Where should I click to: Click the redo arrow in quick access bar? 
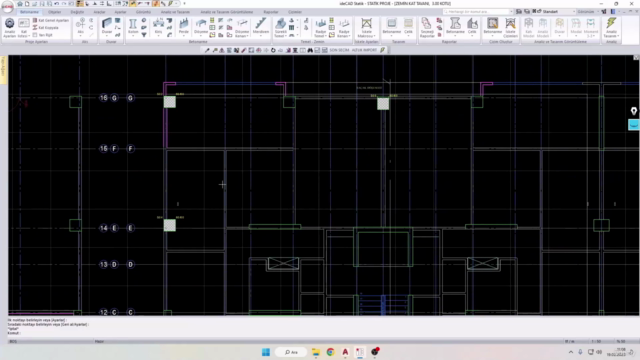(x=64, y=4)
